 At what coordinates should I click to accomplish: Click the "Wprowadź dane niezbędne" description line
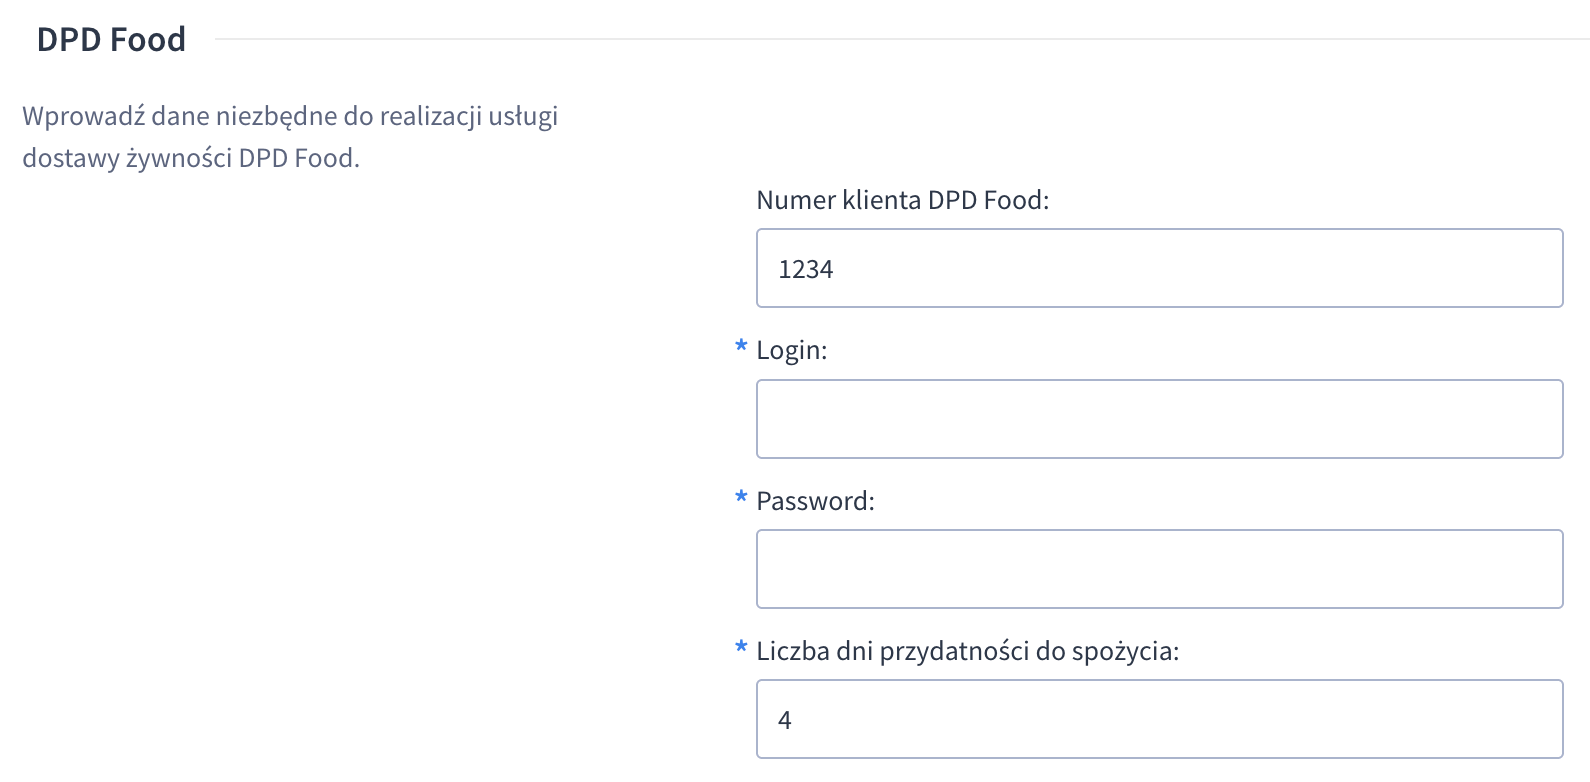pos(290,116)
